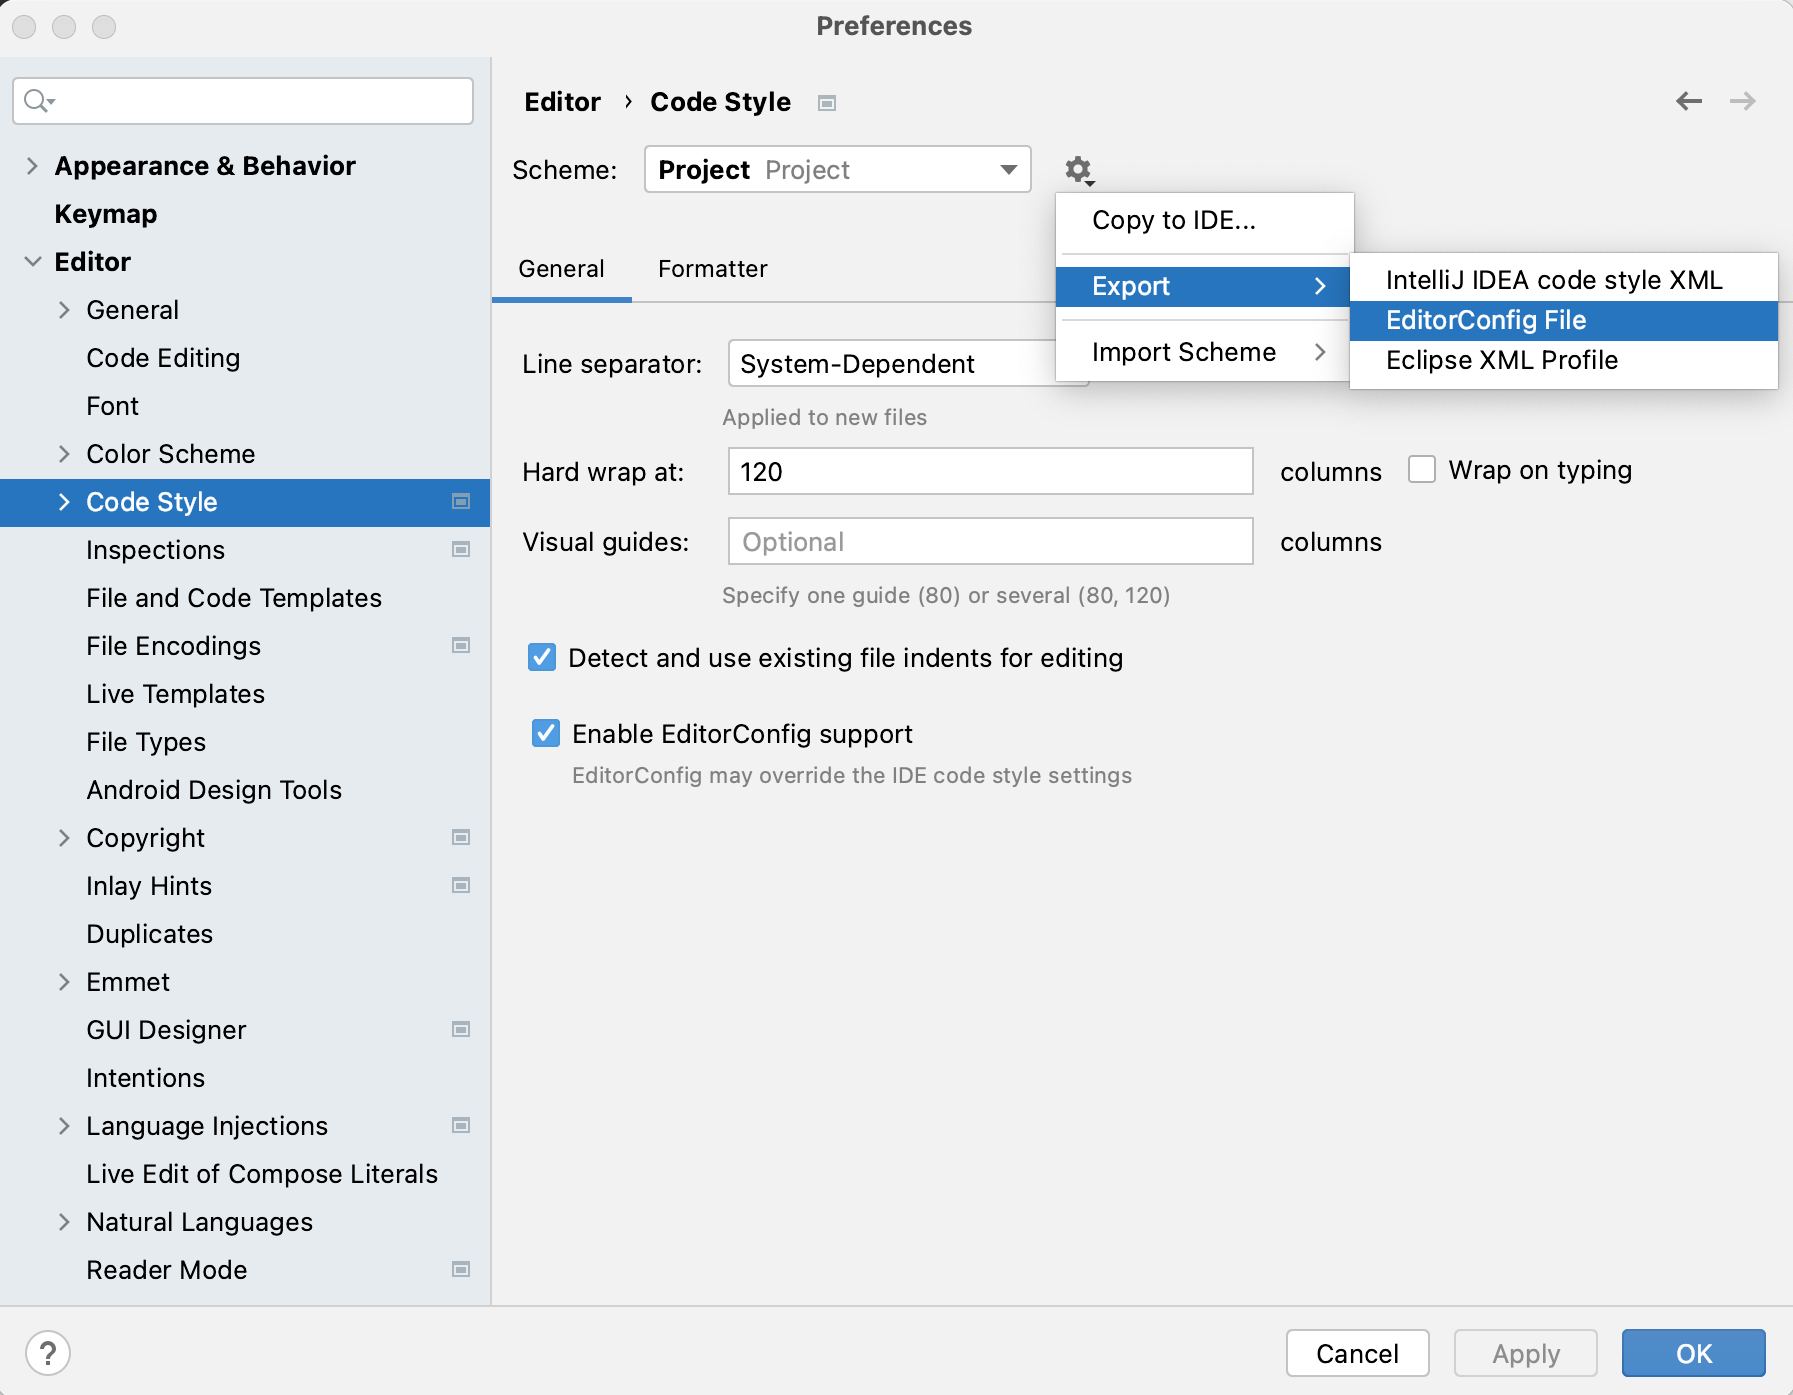Click the Hard wrap at field

989,472
